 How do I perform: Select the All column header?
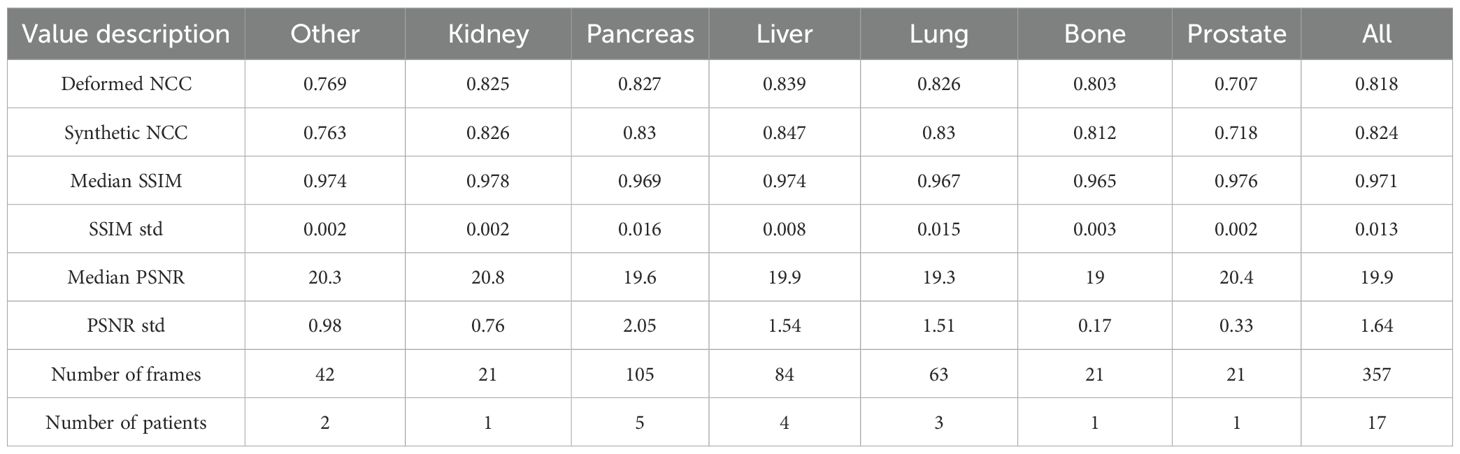click(x=1377, y=34)
